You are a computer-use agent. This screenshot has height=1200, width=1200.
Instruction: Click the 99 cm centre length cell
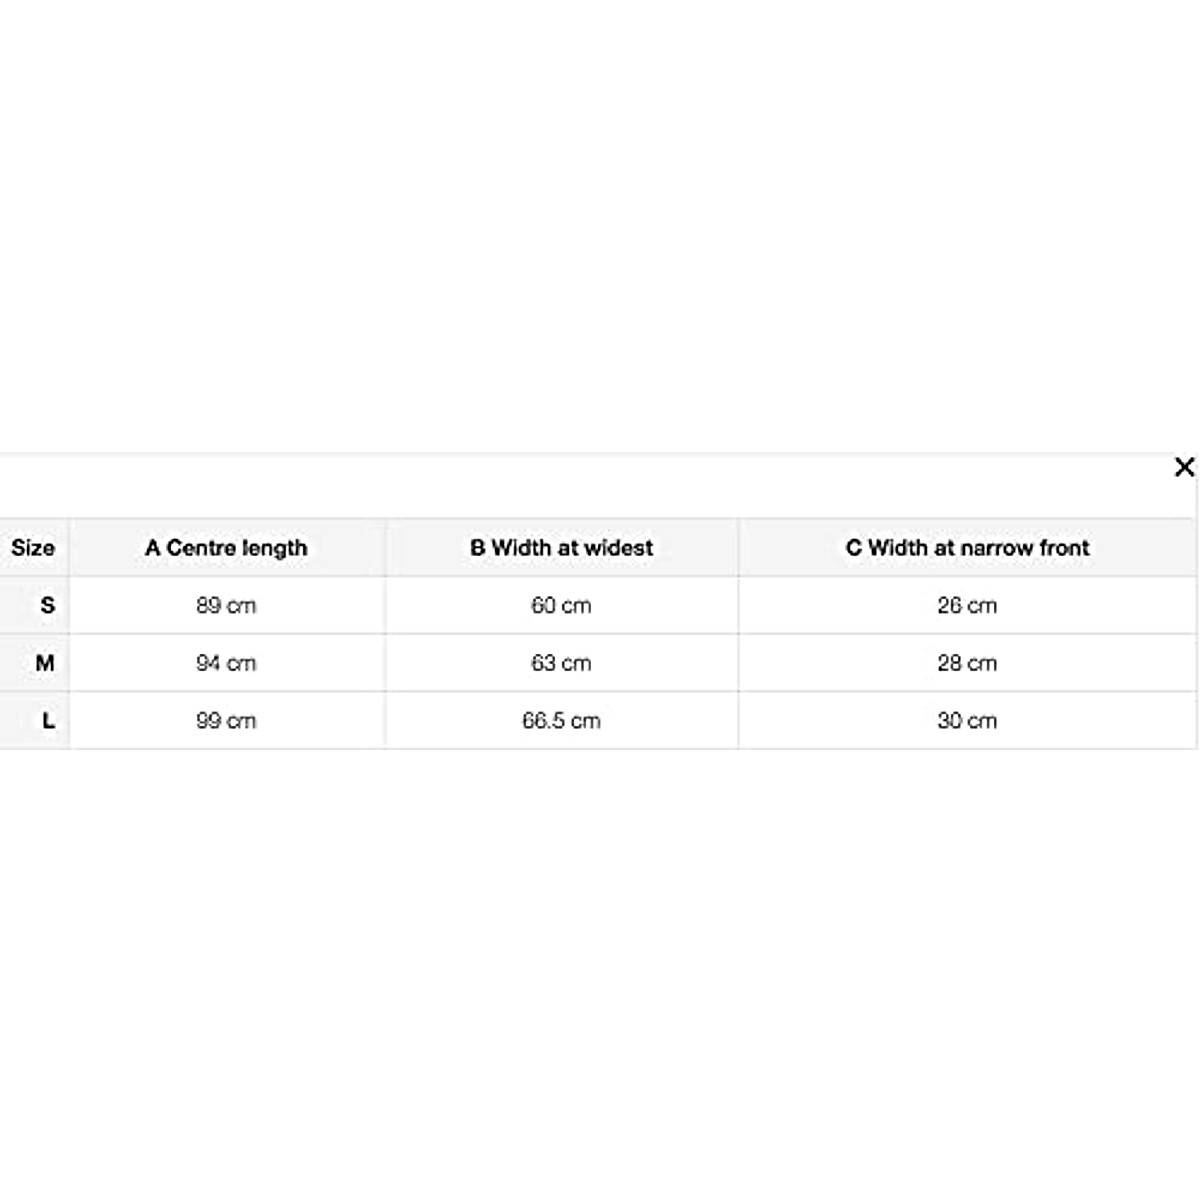coord(226,721)
